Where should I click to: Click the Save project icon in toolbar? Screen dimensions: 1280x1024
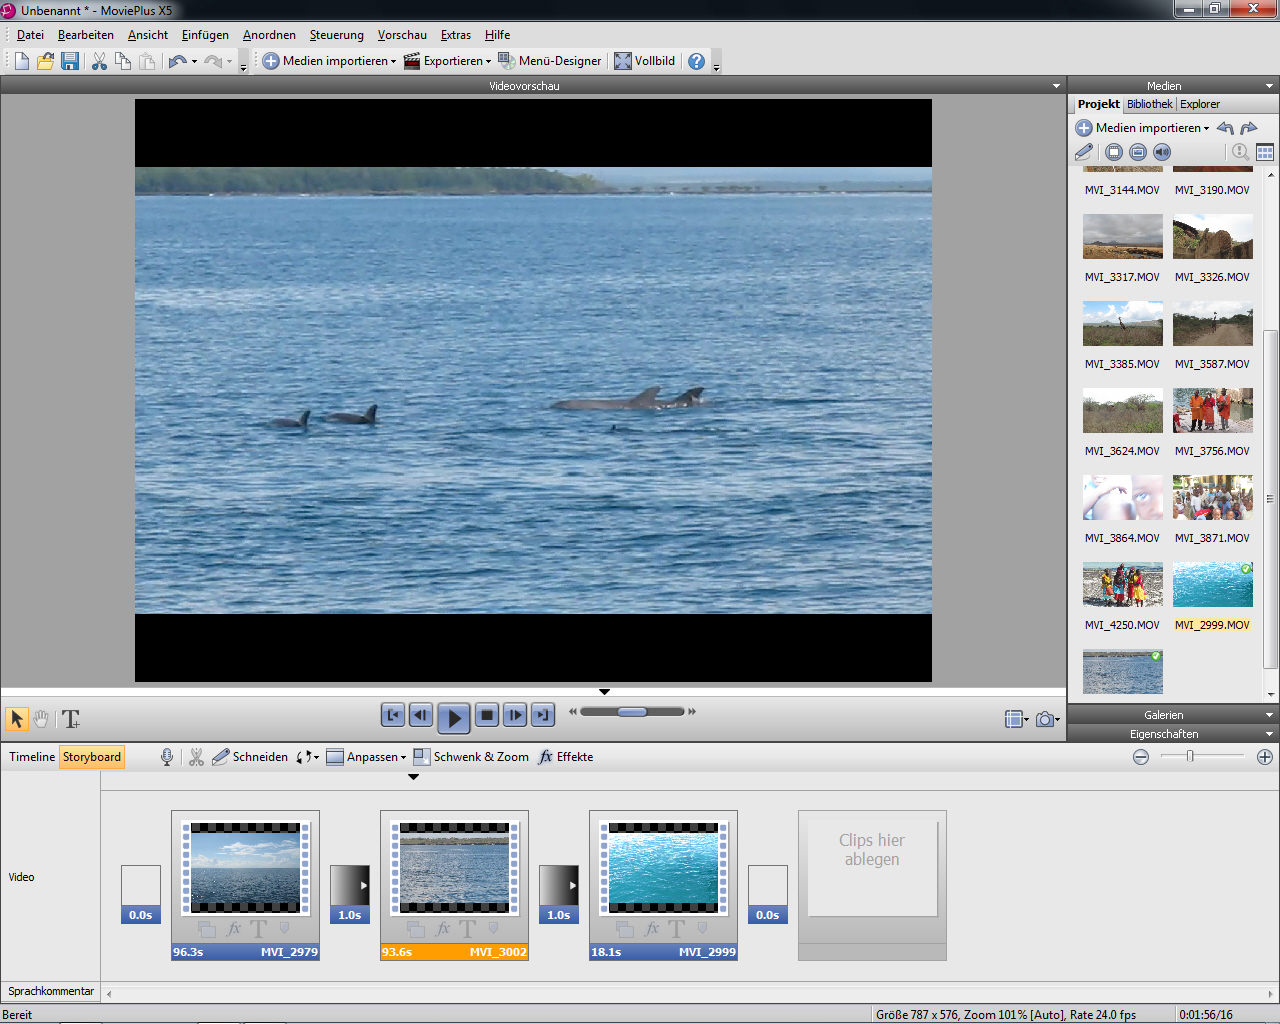(x=70, y=61)
